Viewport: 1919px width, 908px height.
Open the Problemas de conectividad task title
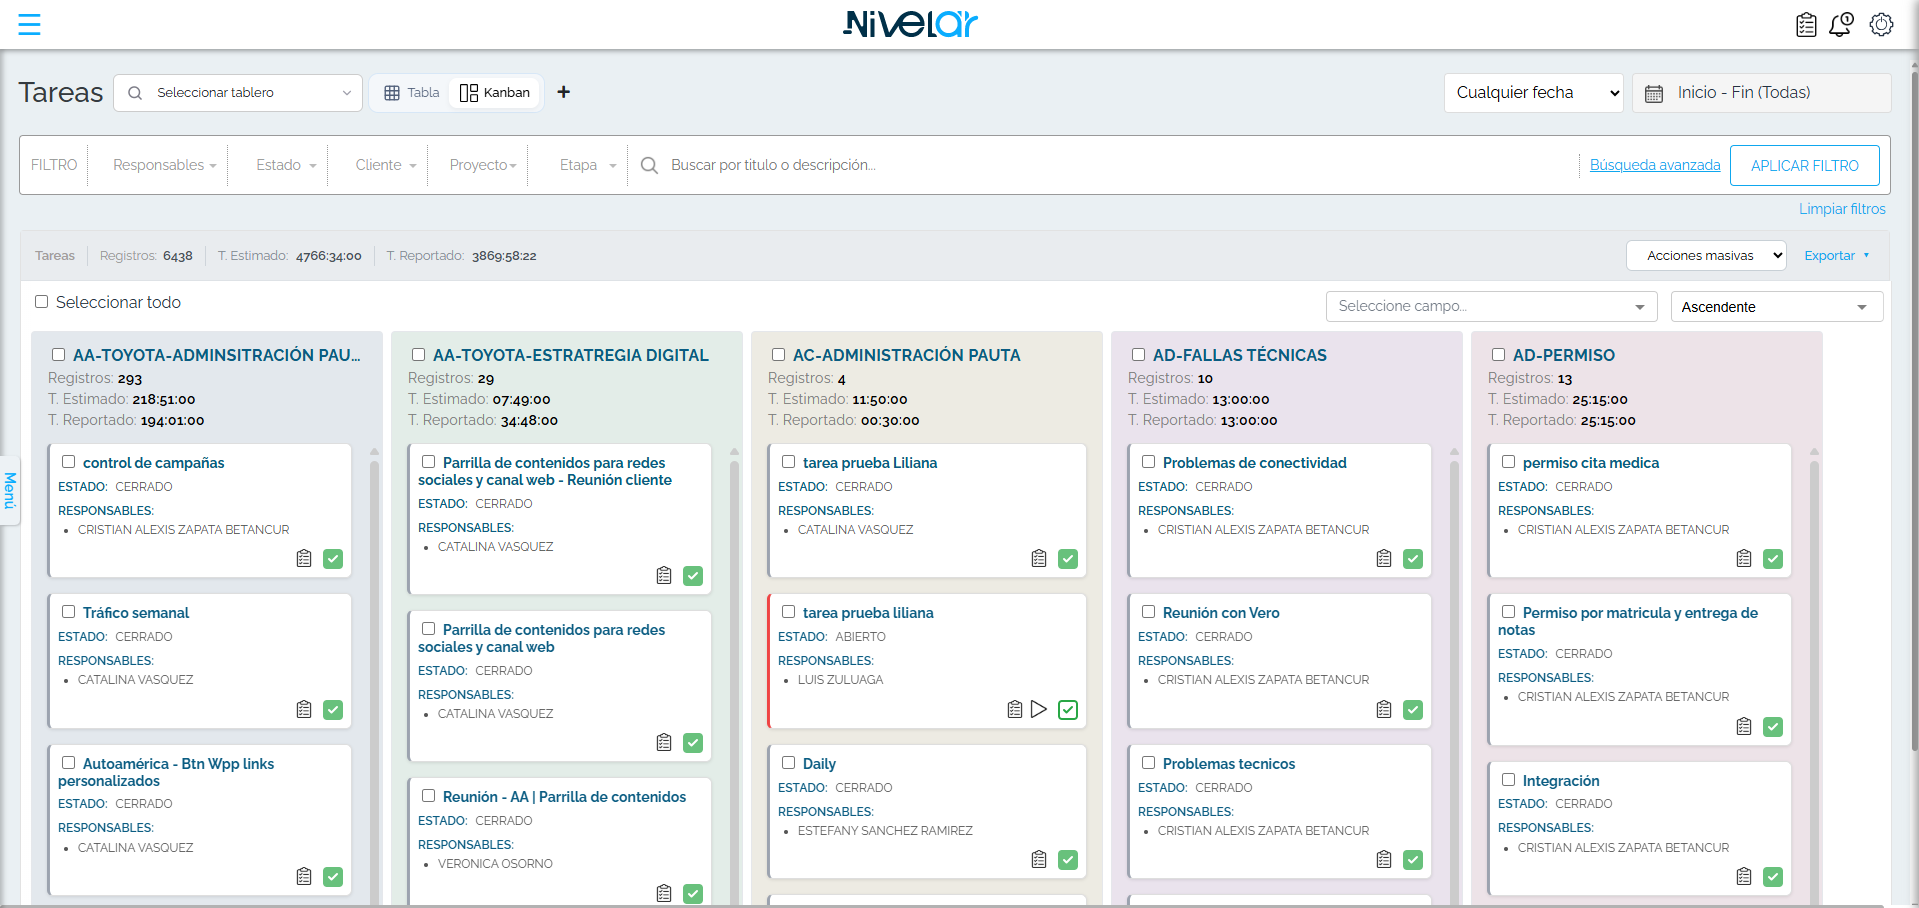tap(1254, 463)
